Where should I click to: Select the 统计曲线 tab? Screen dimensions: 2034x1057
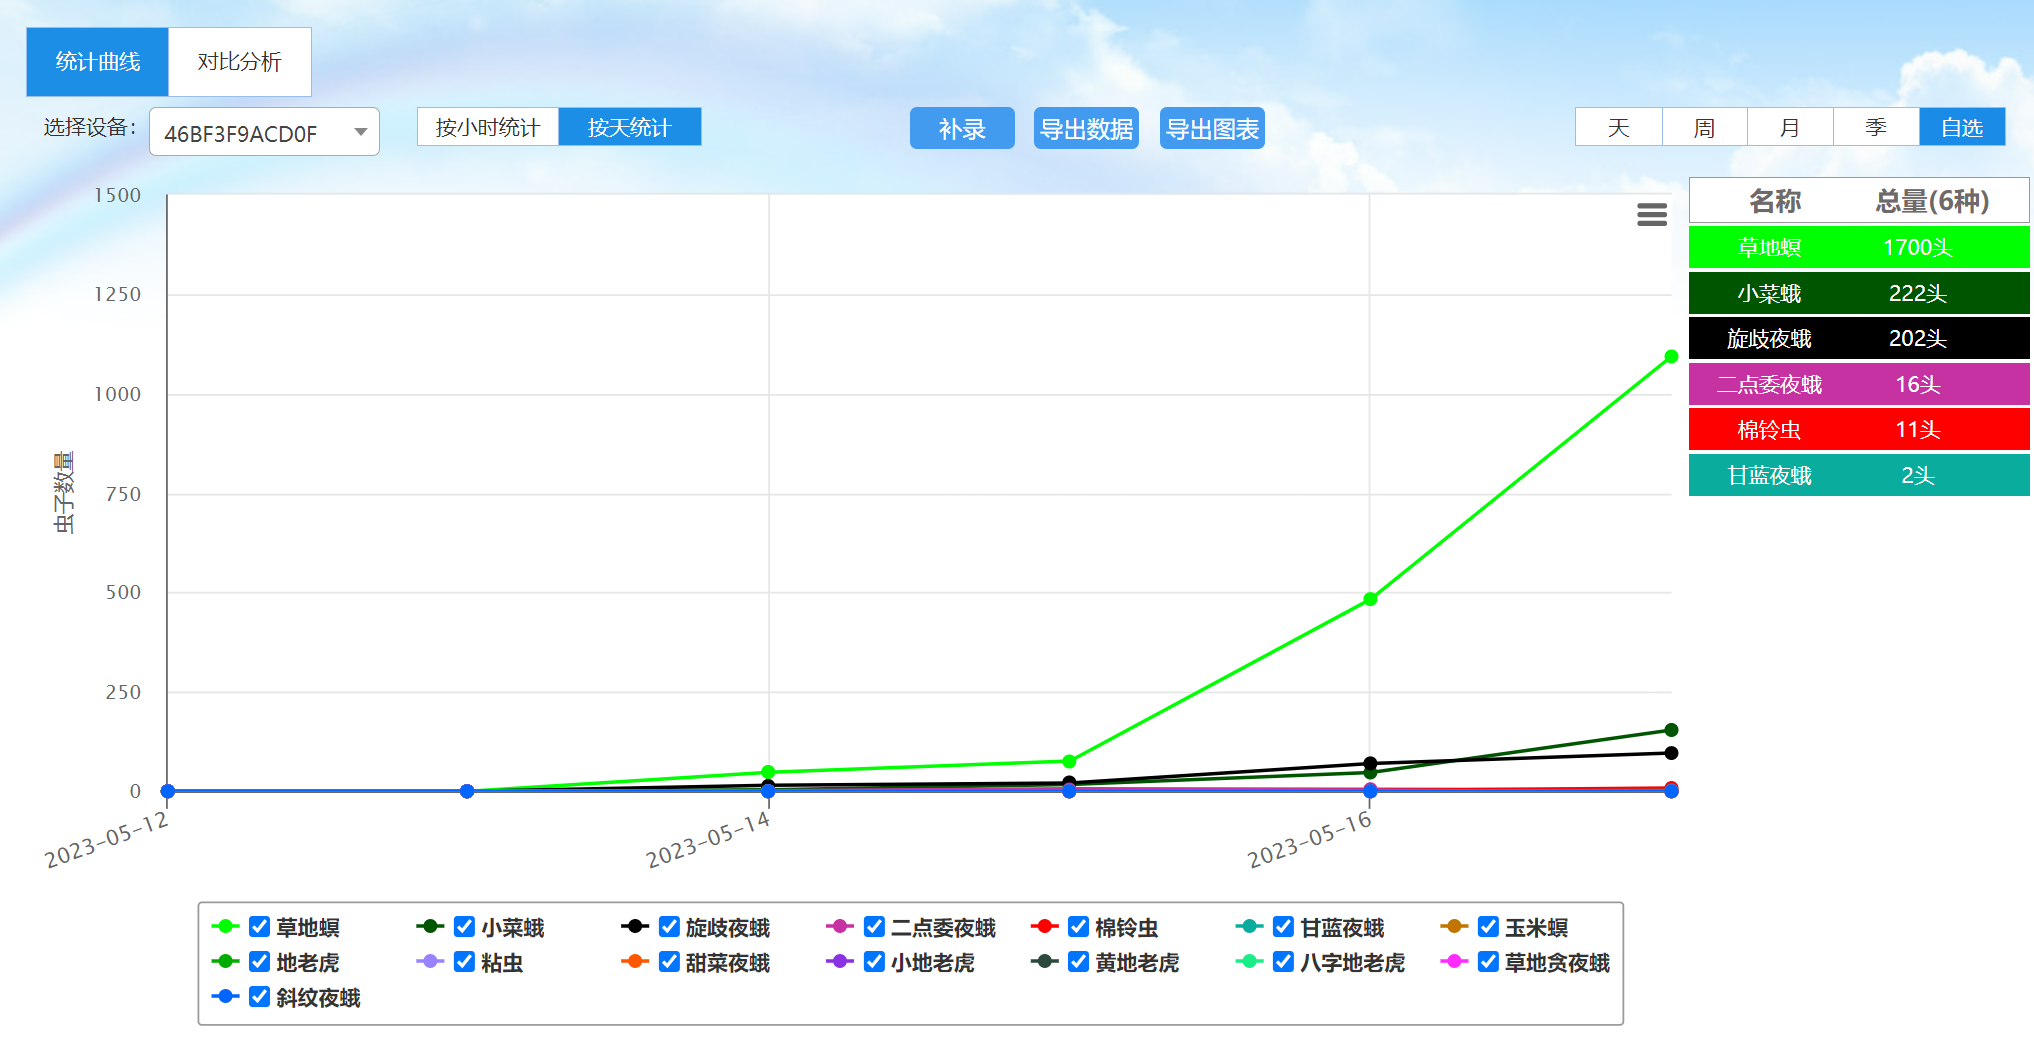coord(98,62)
